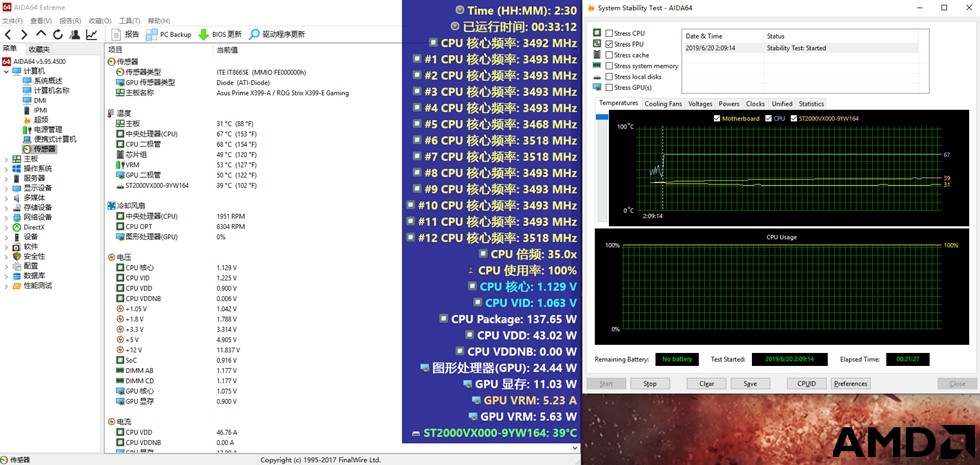Click the 操作系统 Windows icon in tree

(17, 169)
